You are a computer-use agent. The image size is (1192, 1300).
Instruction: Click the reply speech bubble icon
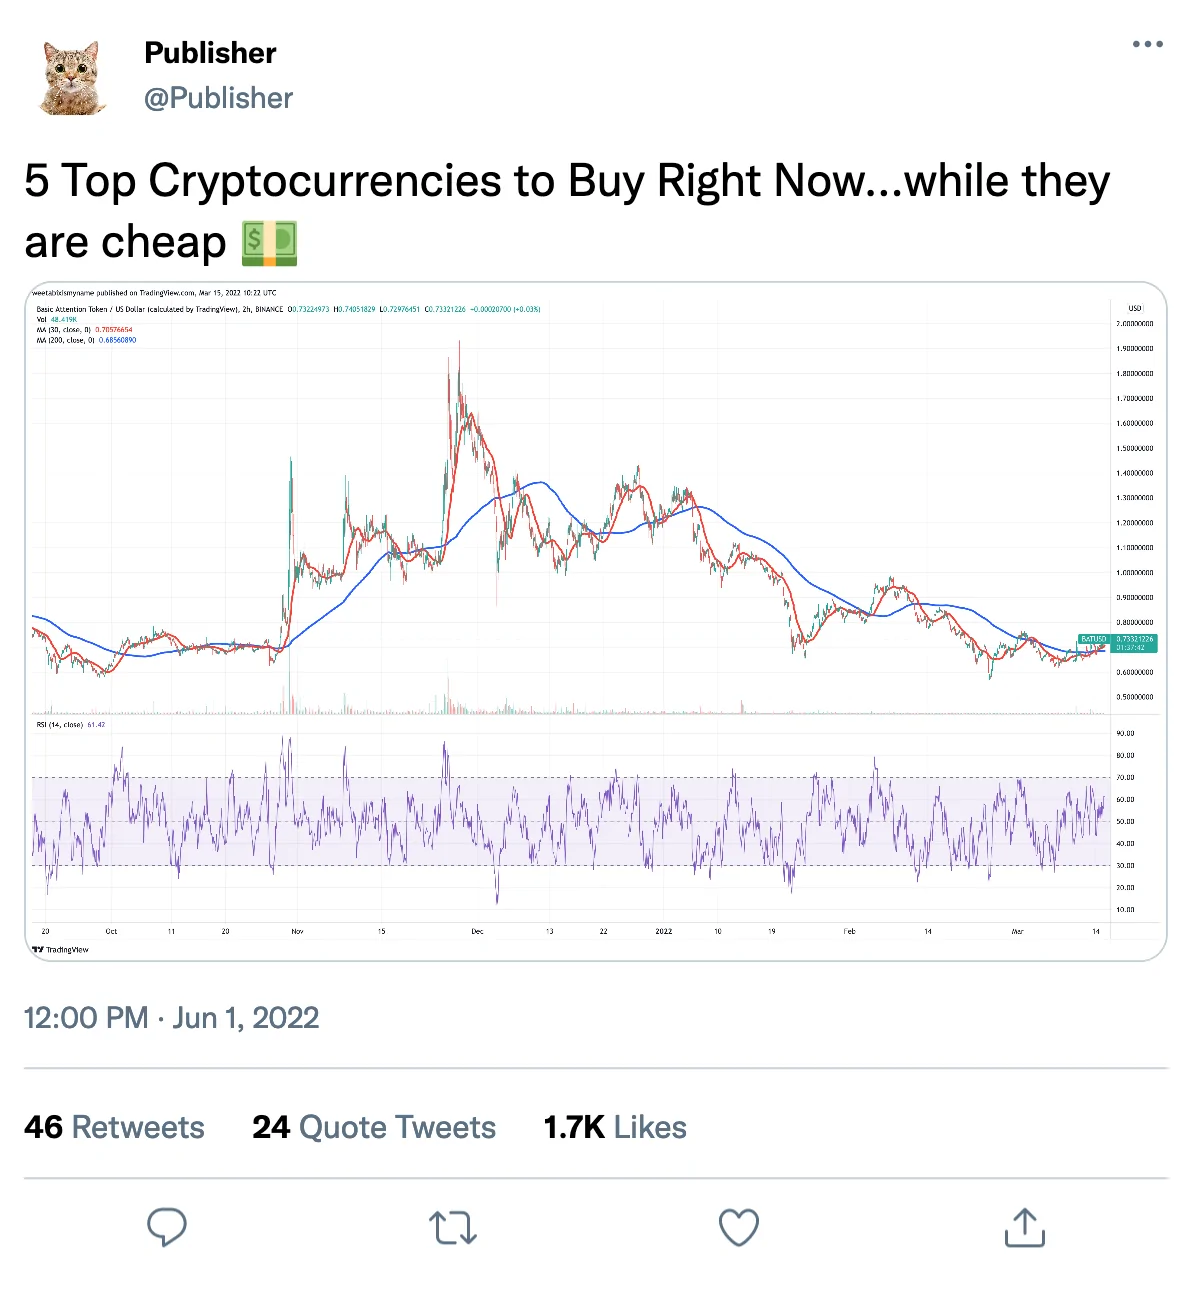167,1227
